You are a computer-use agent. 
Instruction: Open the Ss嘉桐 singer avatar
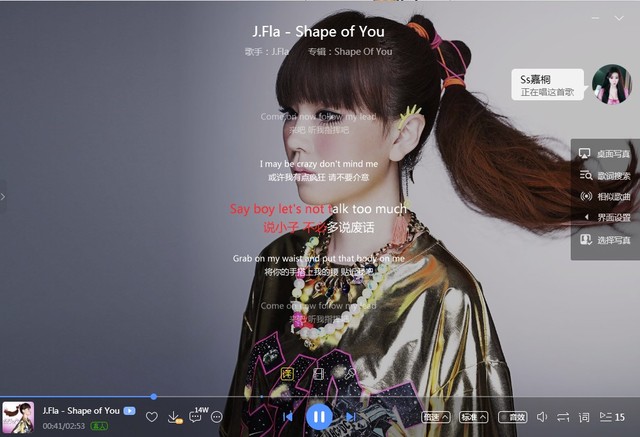pos(610,85)
